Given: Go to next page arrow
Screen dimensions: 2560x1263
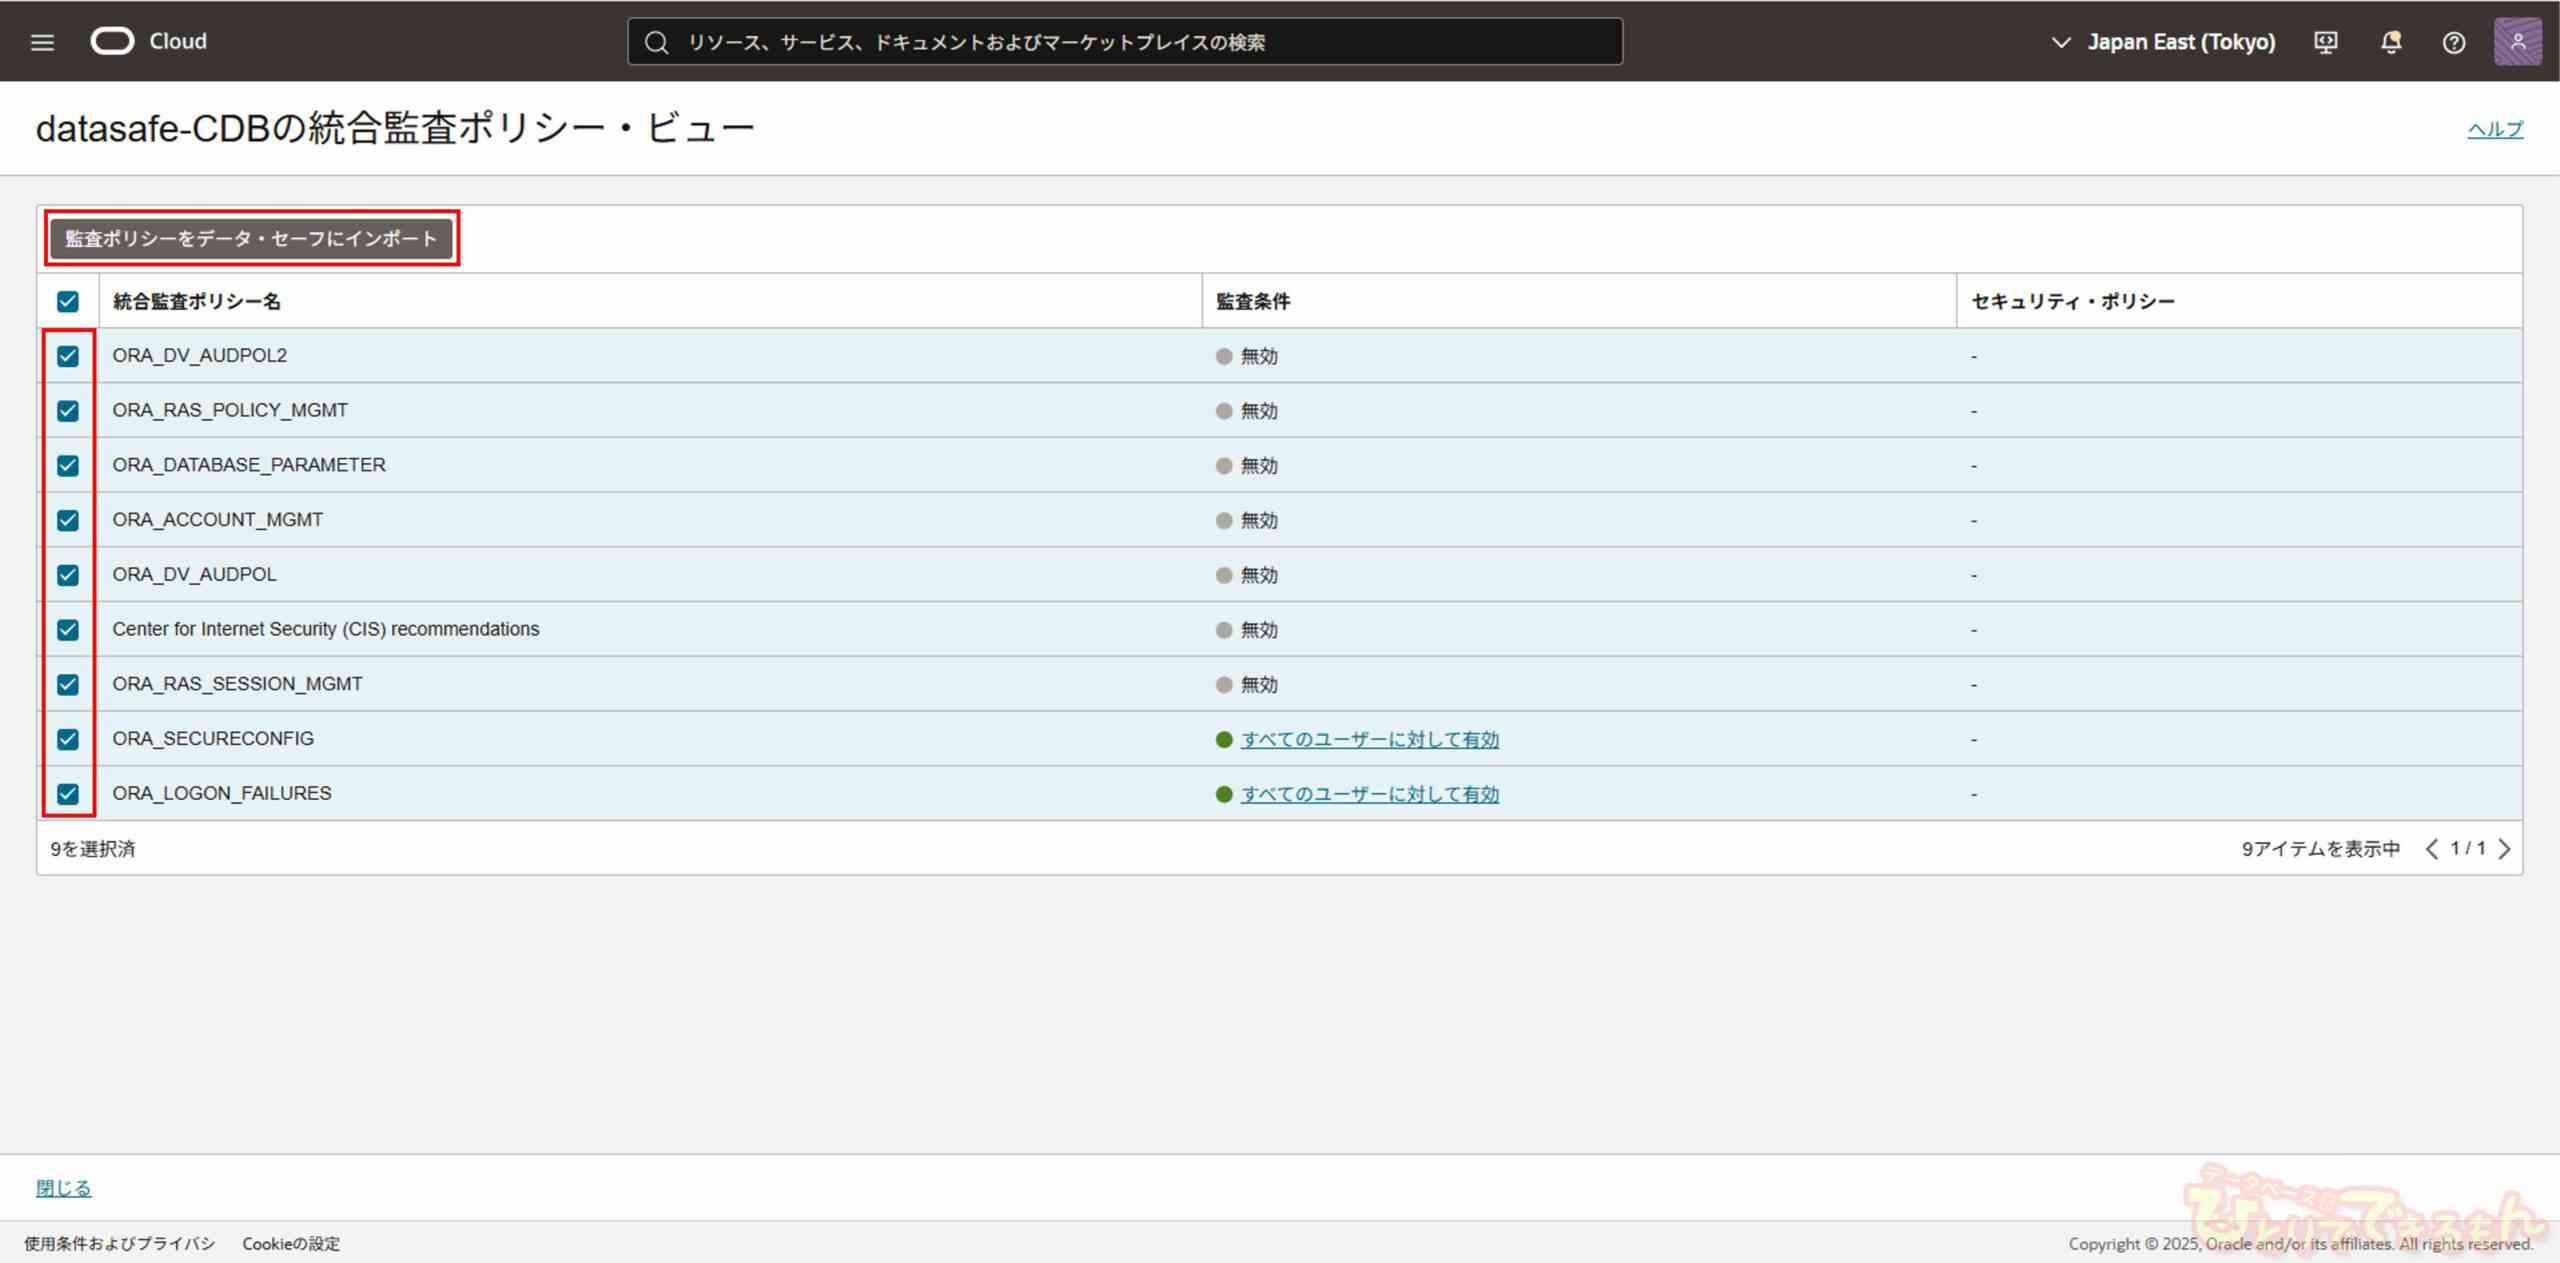Looking at the screenshot, I should coord(2504,849).
